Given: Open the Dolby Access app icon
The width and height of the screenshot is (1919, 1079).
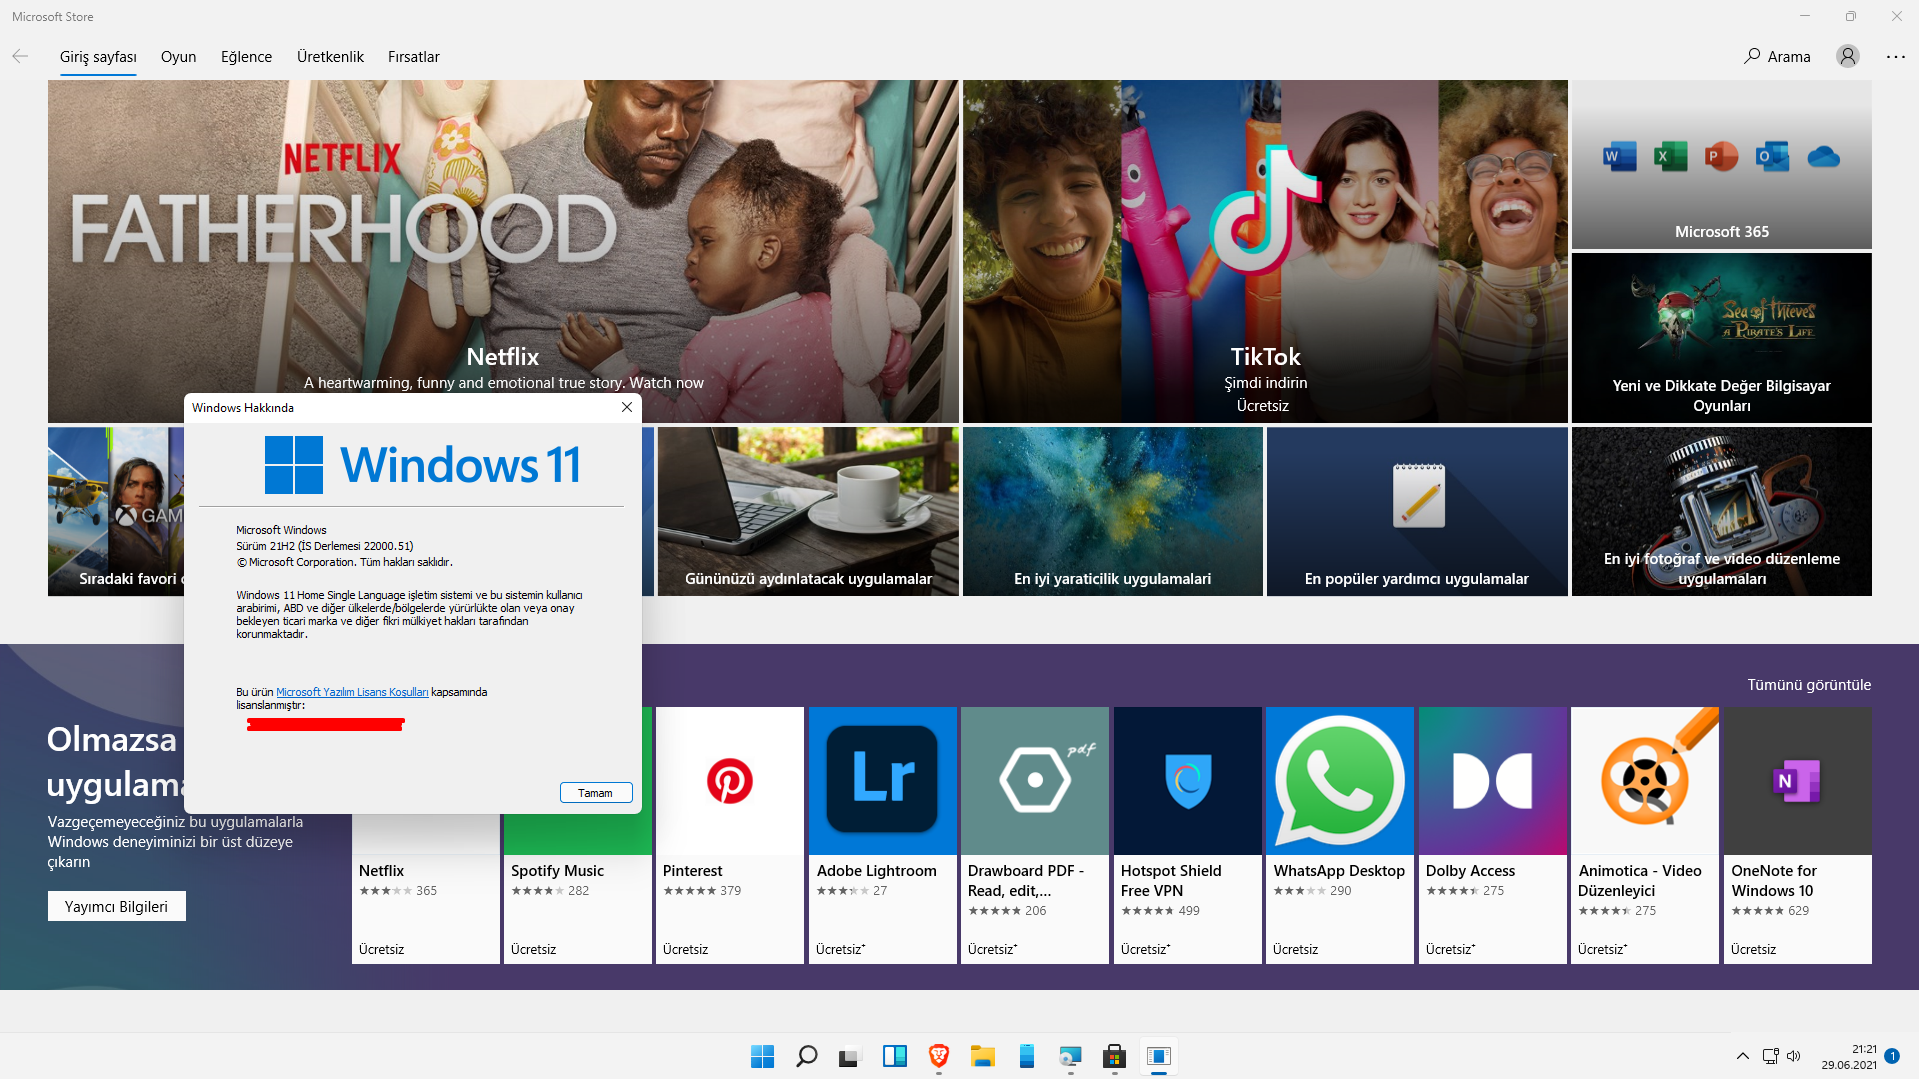Looking at the screenshot, I should click(x=1493, y=781).
